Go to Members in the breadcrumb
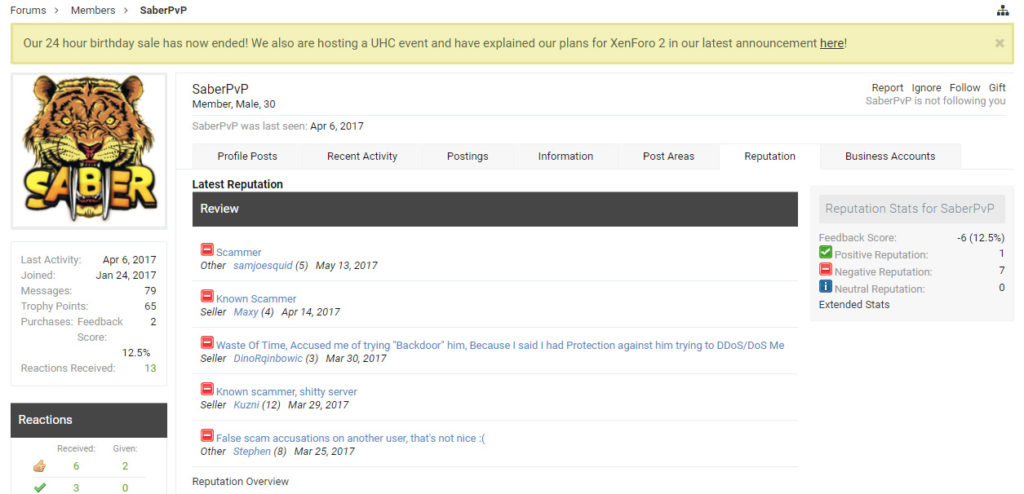The image size is (1024, 494). pos(93,10)
